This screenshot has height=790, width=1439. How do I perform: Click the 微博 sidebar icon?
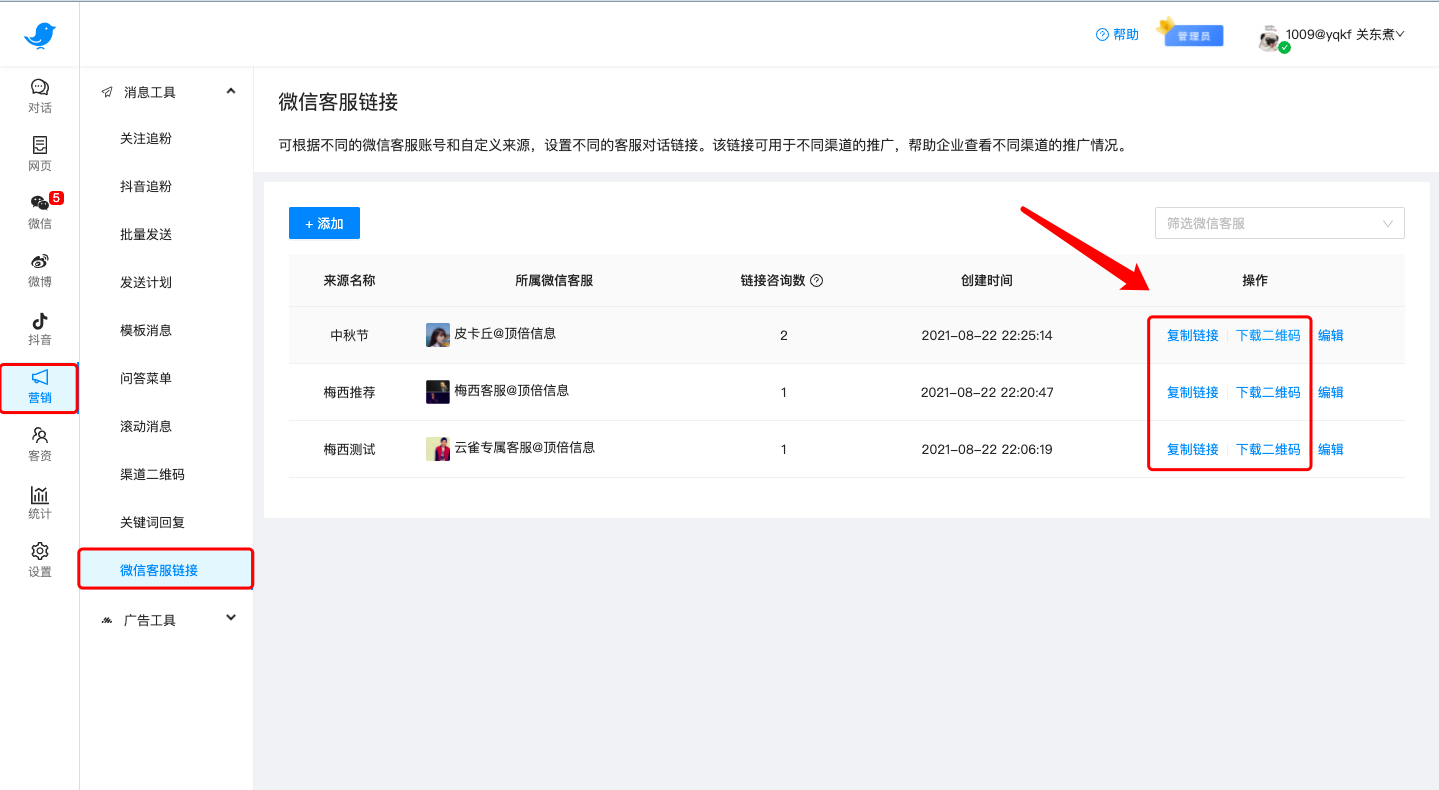pos(40,270)
